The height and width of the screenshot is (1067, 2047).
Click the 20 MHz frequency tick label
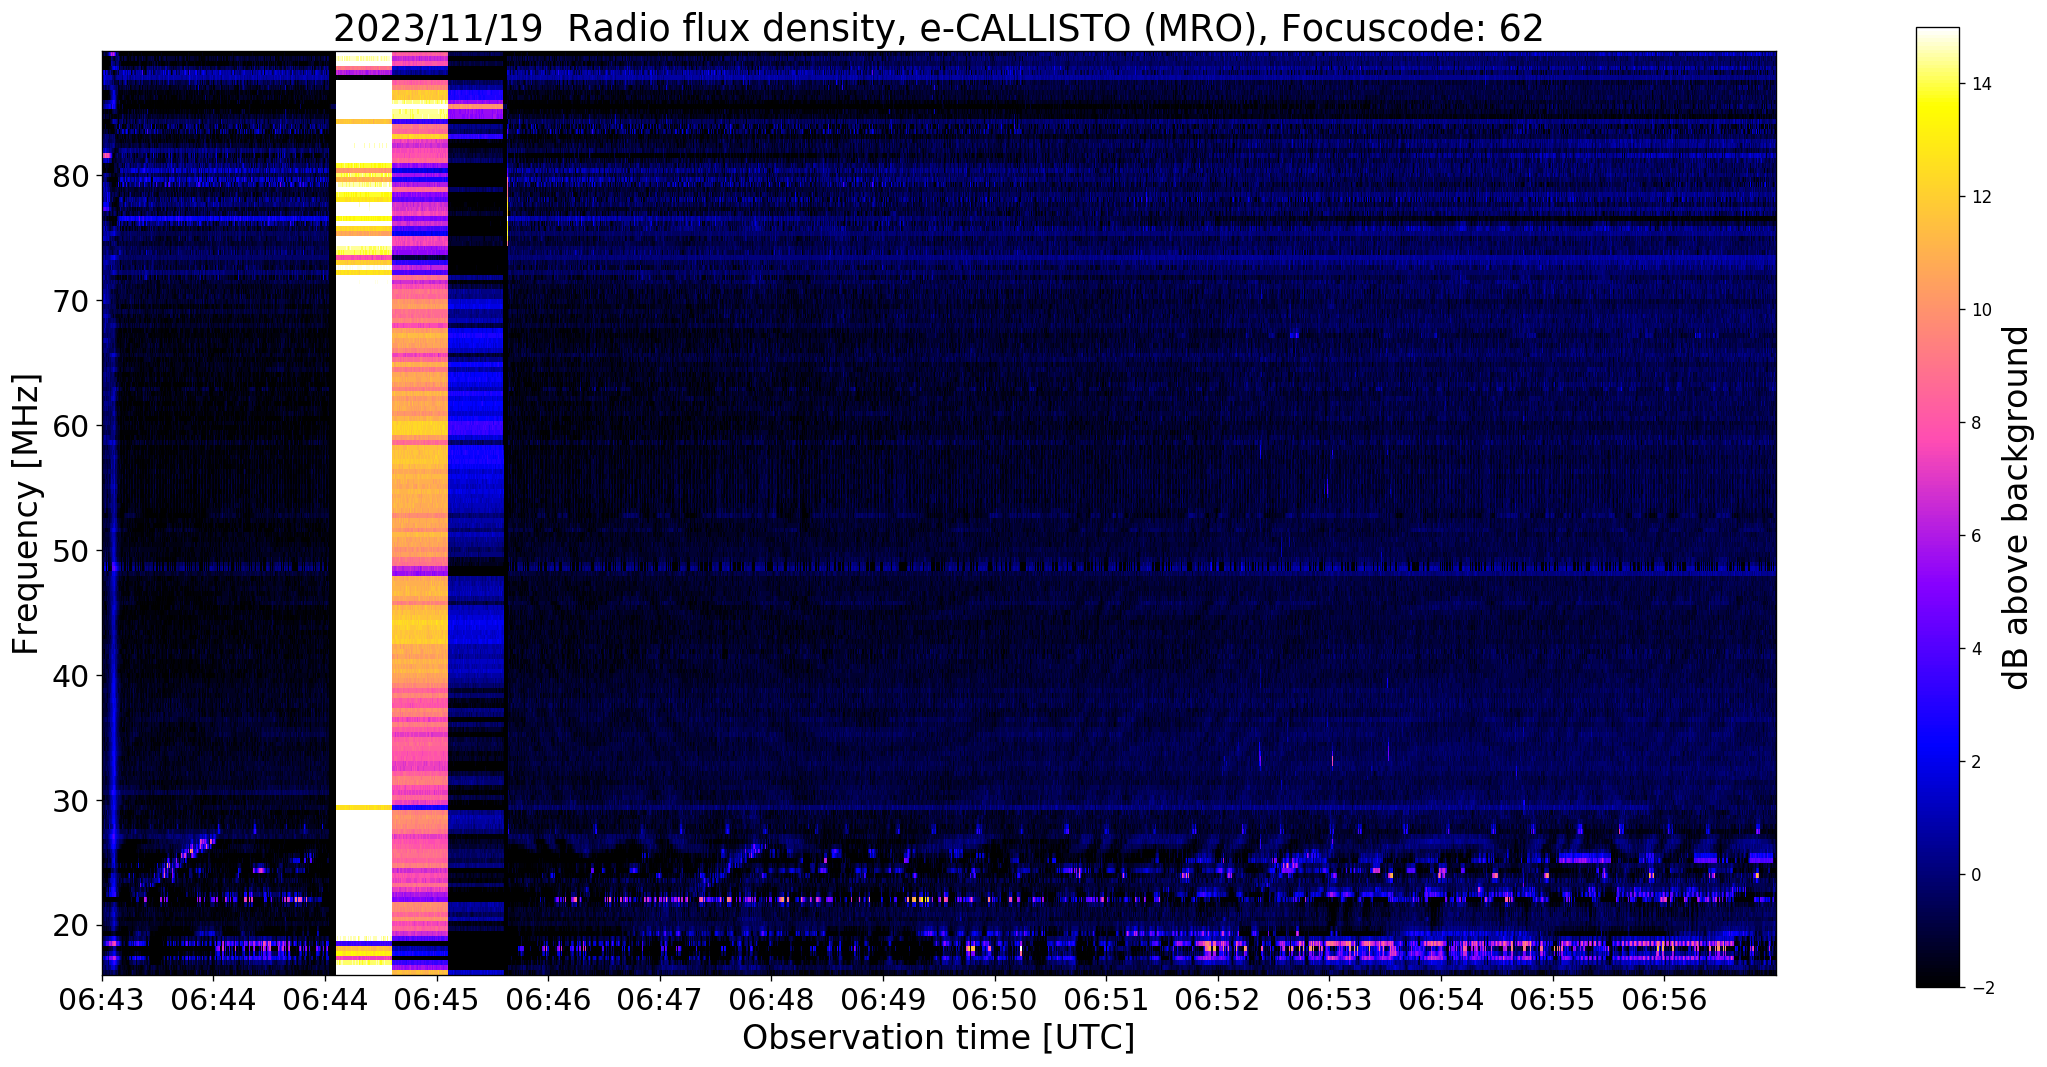coord(71,926)
